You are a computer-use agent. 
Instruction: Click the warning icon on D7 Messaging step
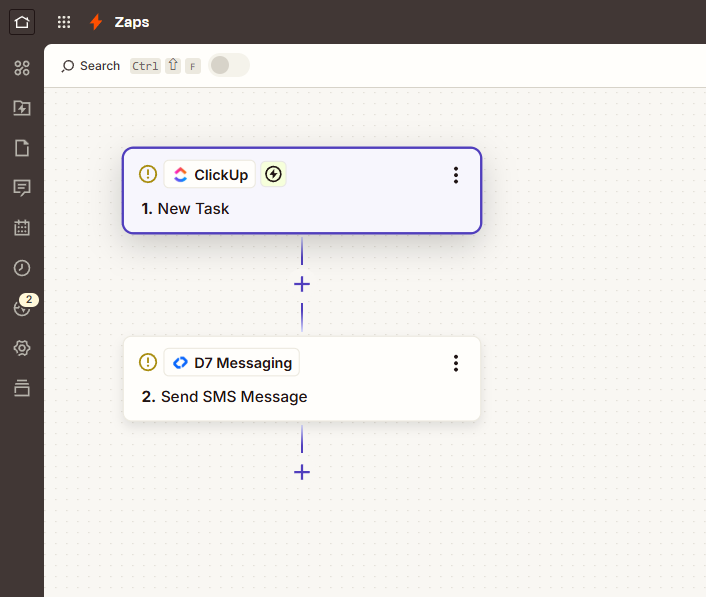coord(148,362)
